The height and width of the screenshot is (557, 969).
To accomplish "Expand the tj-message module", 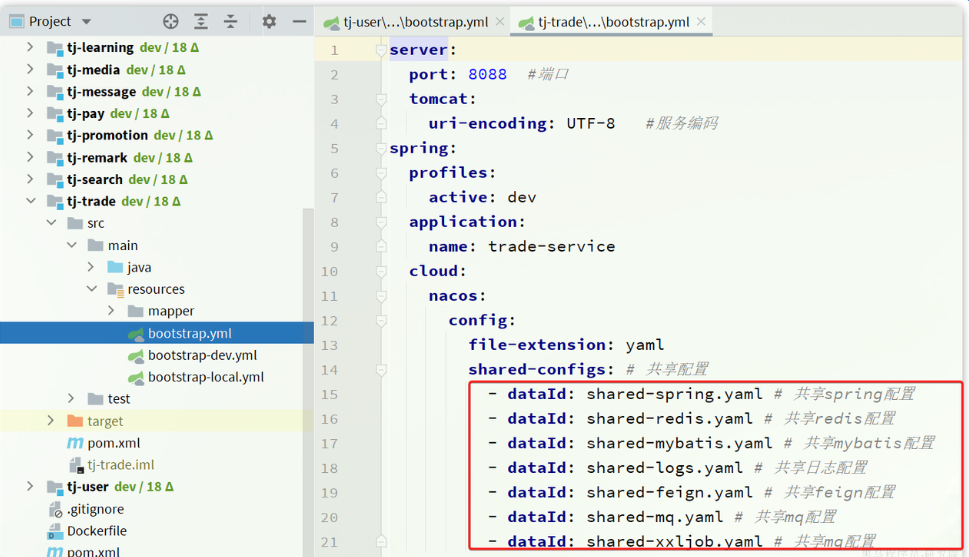I will (x=30, y=91).
